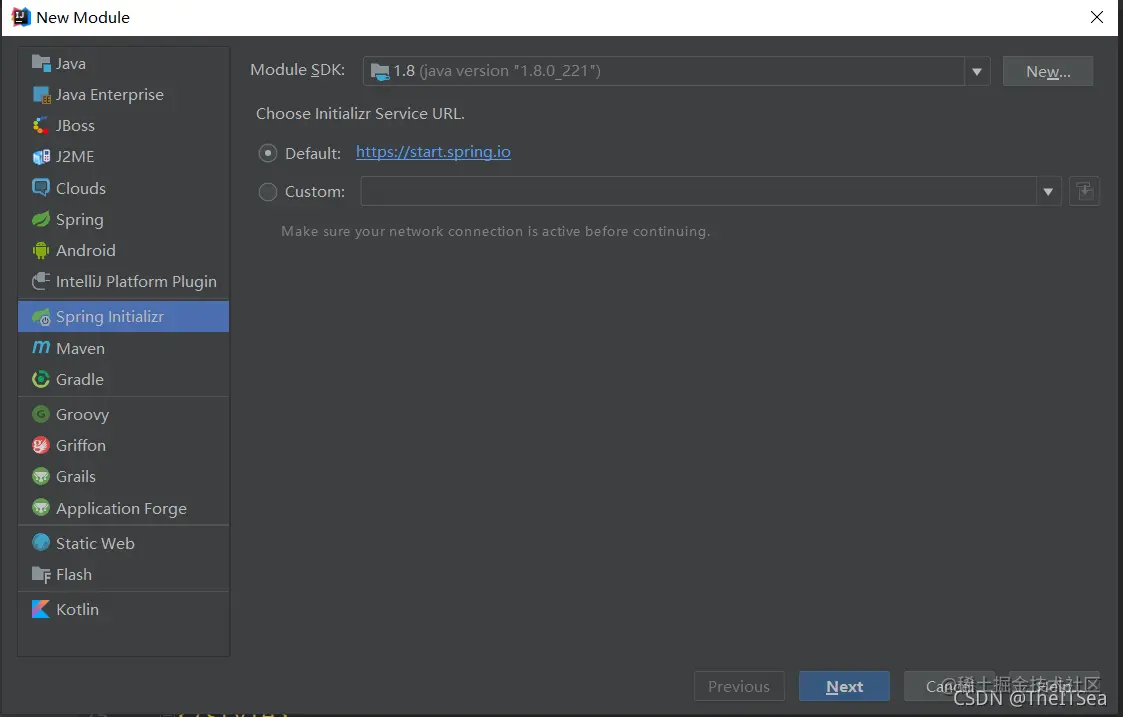Image resolution: width=1123 pixels, height=717 pixels.
Task: Open the Module SDK dropdown arrow
Action: point(977,71)
